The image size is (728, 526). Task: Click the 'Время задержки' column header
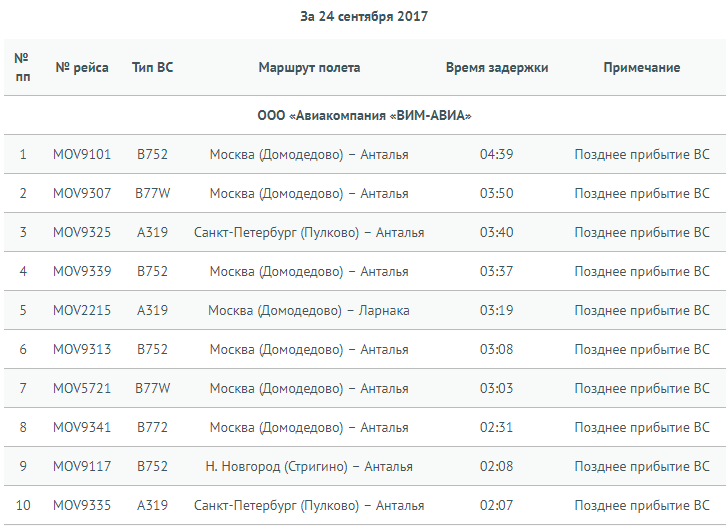coord(497,68)
